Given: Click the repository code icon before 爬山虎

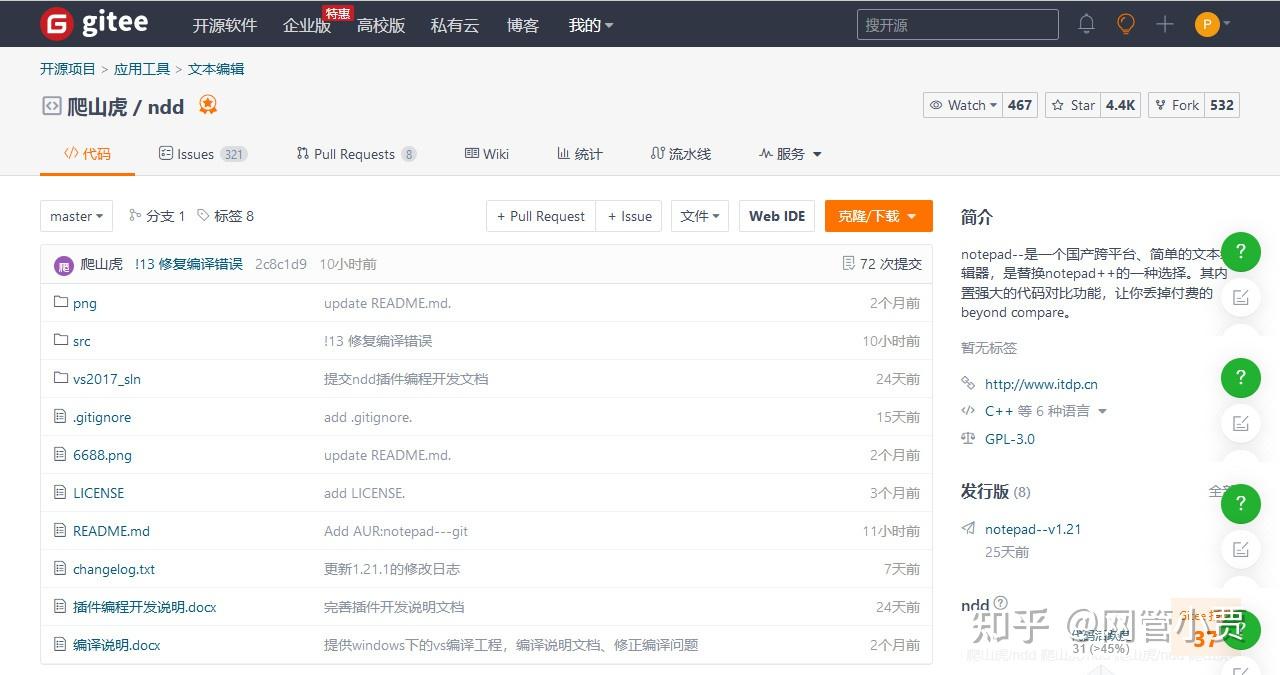Looking at the screenshot, I should click(x=51, y=105).
